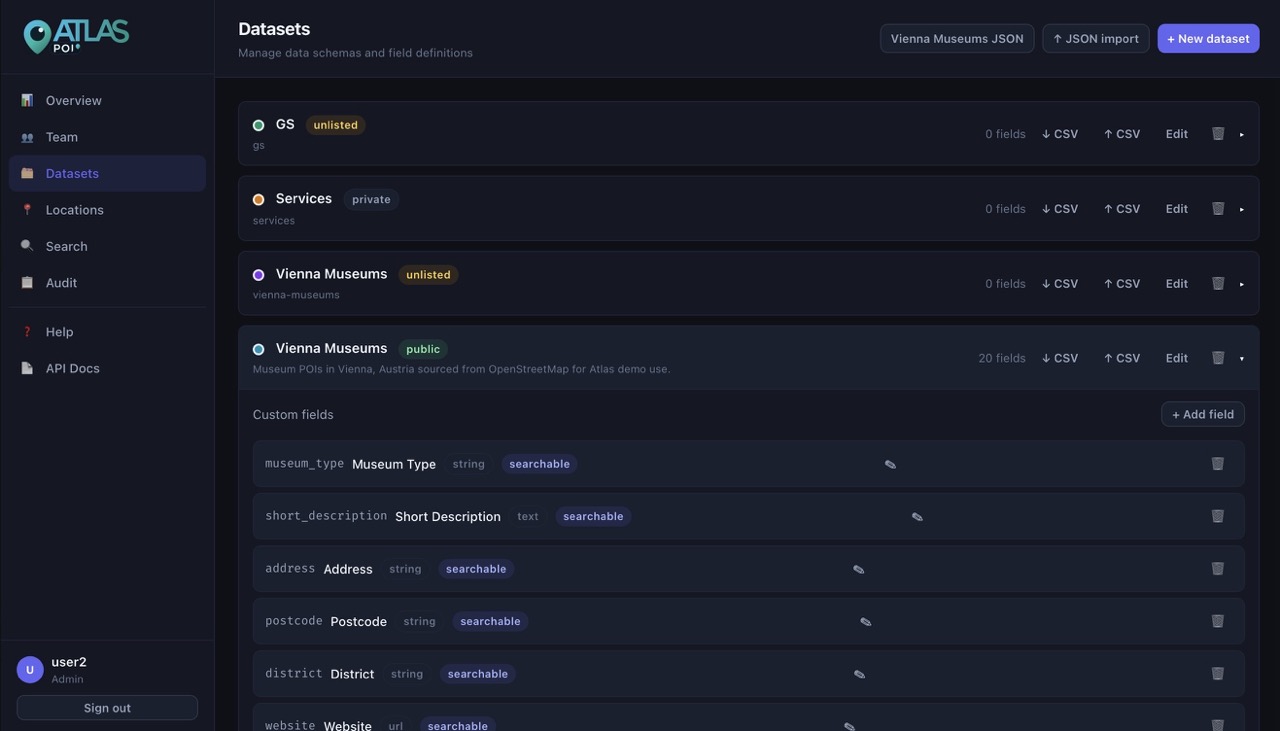Click the Vienna Museums JSON button
Viewport: 1280px width, 731px height.
[957, 39]
